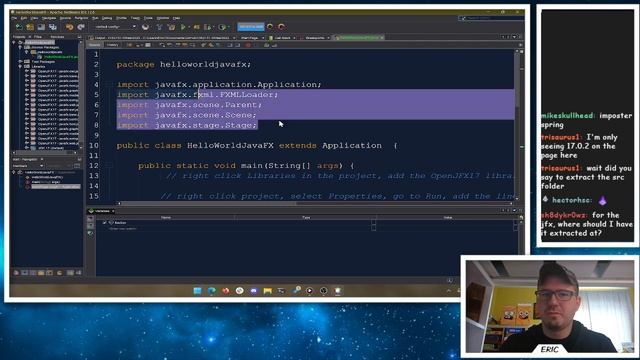Open the Navigate menu
Viewport: 640px width, 360px height.
(x=49, y=18)
